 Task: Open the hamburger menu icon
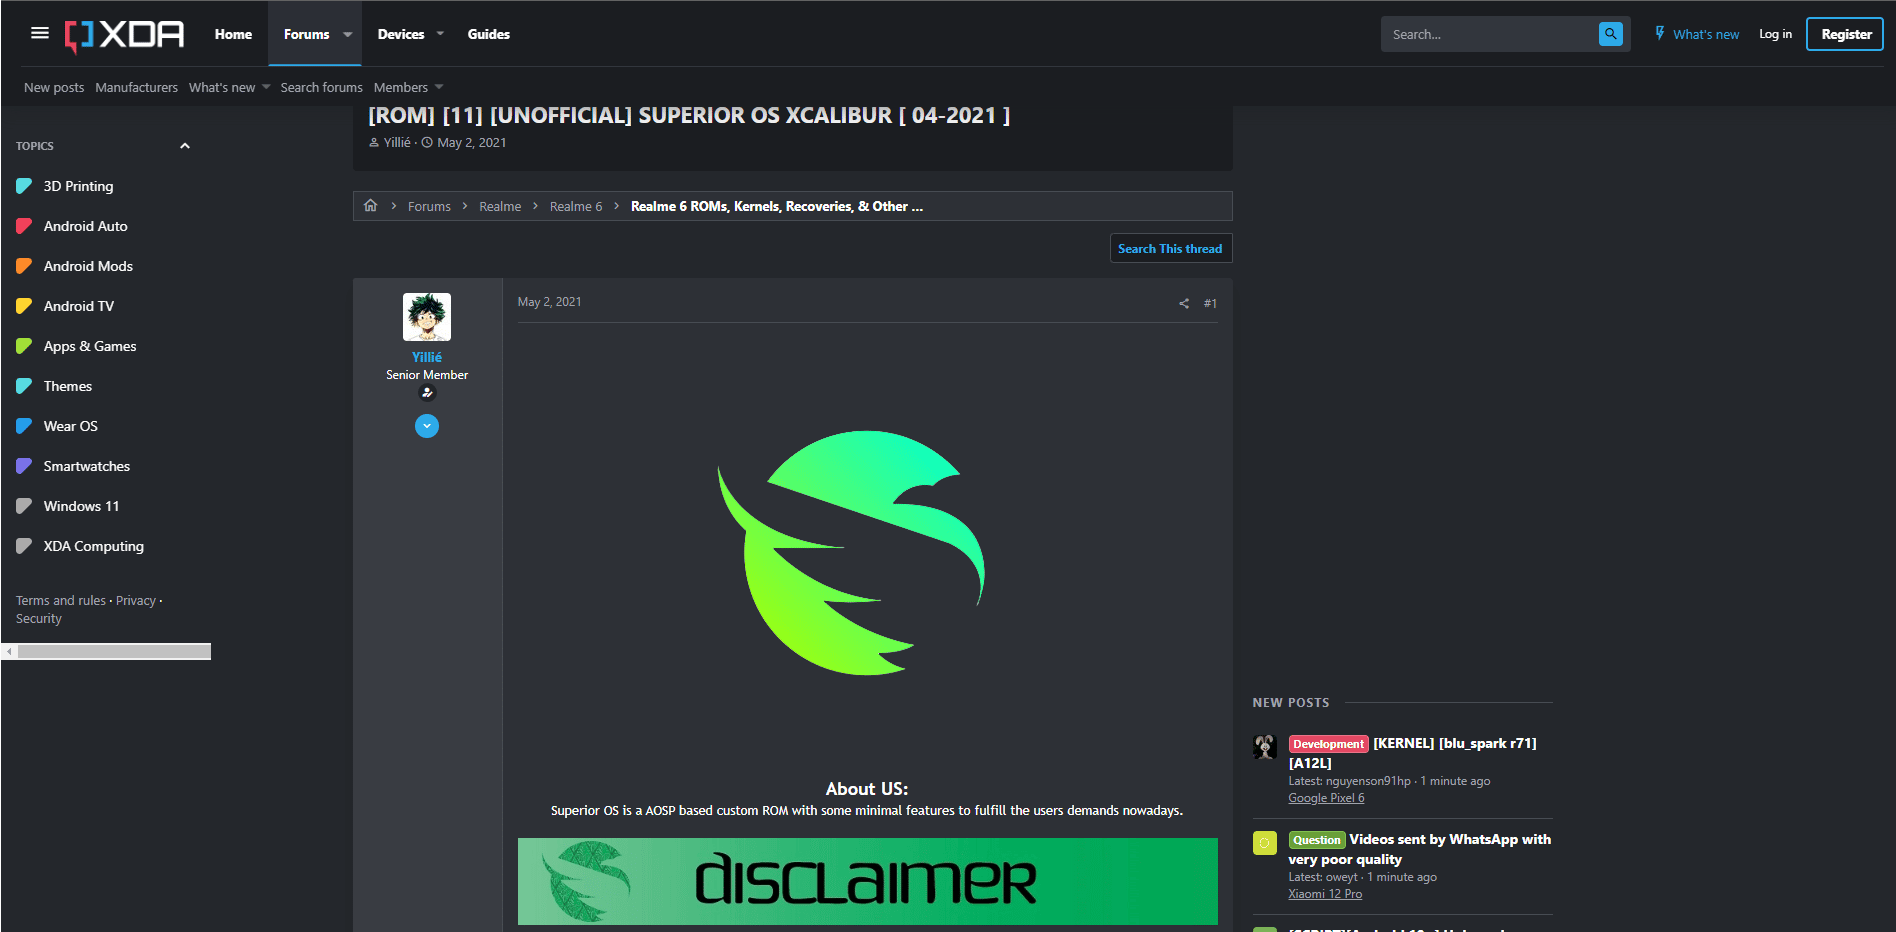pos(40,33)
